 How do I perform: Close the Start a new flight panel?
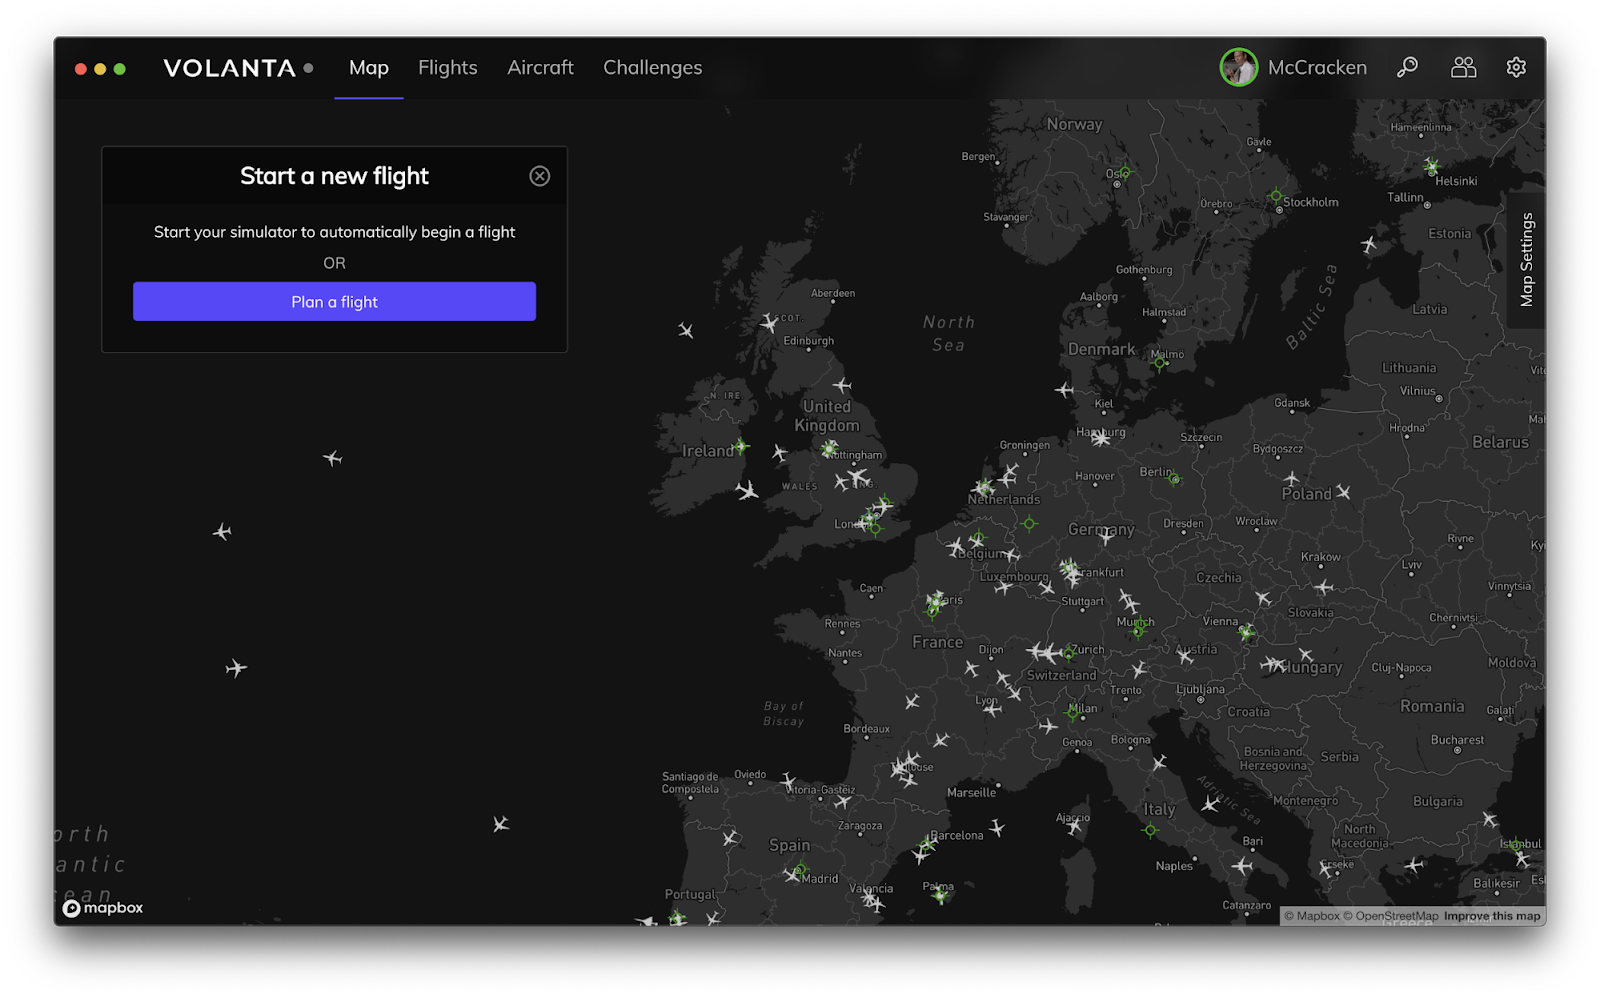[539, 176]
